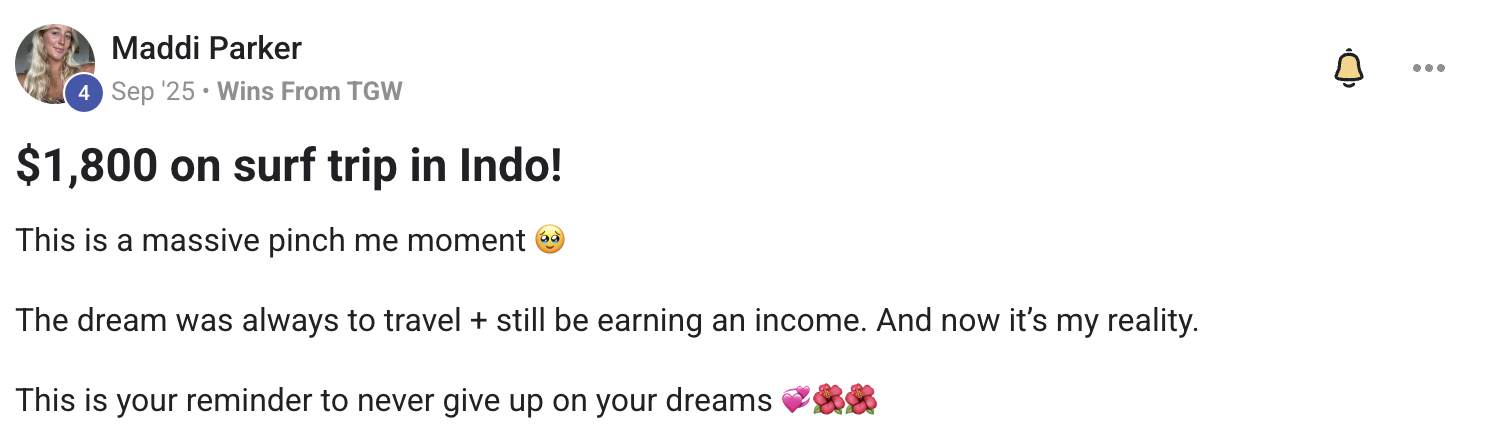The image size is (1508, 432).
Task: Click the Sep '25 post timestamp
Action: point(153,92)
